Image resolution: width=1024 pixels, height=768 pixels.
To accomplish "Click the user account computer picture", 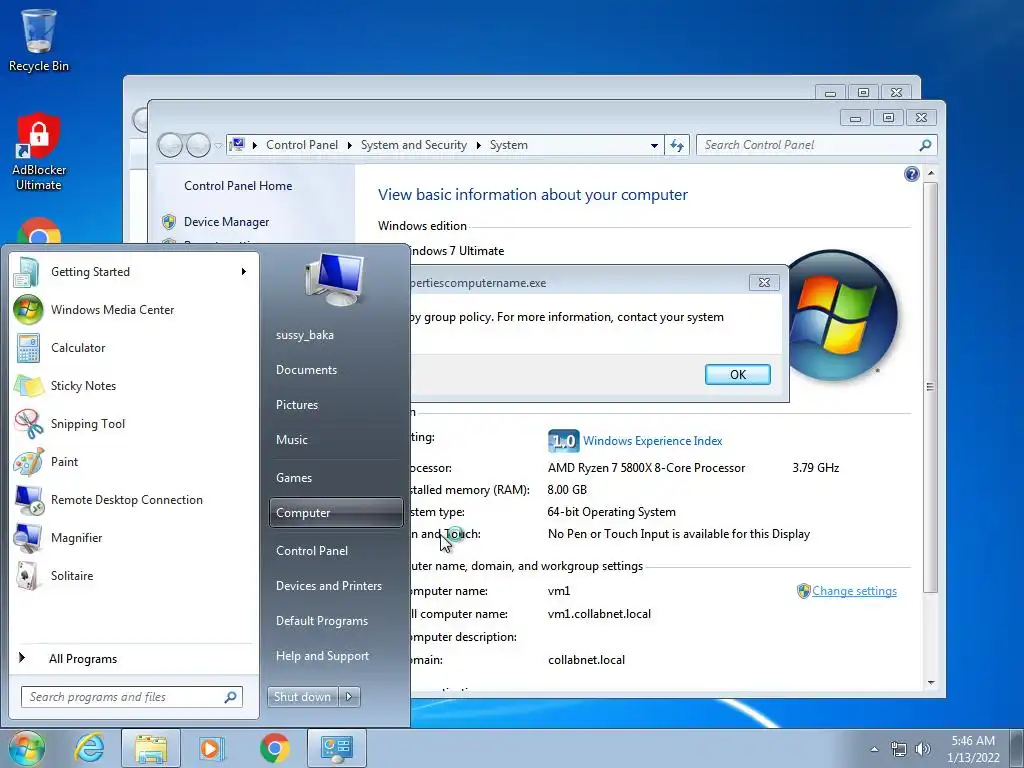I will click(334, 280).
